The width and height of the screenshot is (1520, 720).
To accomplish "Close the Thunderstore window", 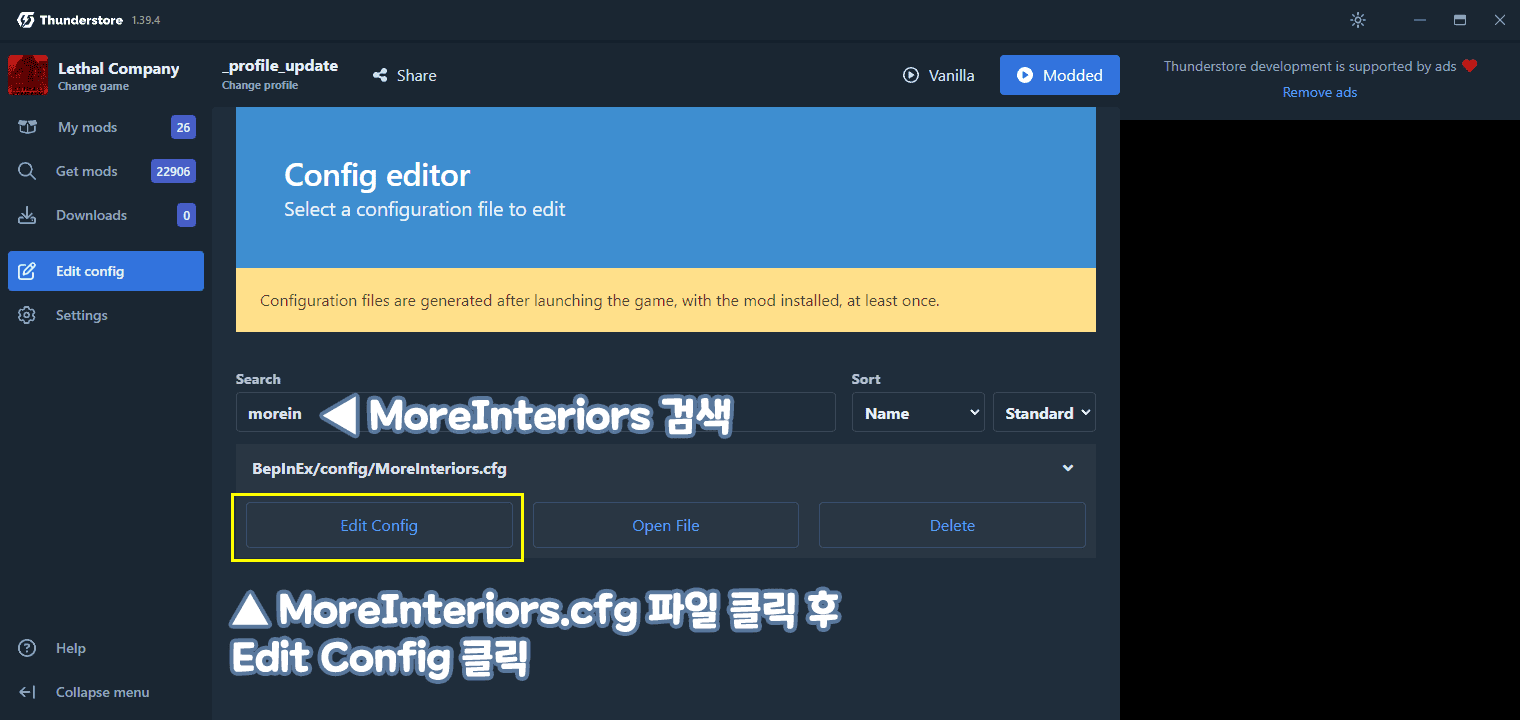I will (x=1500, y=20).
